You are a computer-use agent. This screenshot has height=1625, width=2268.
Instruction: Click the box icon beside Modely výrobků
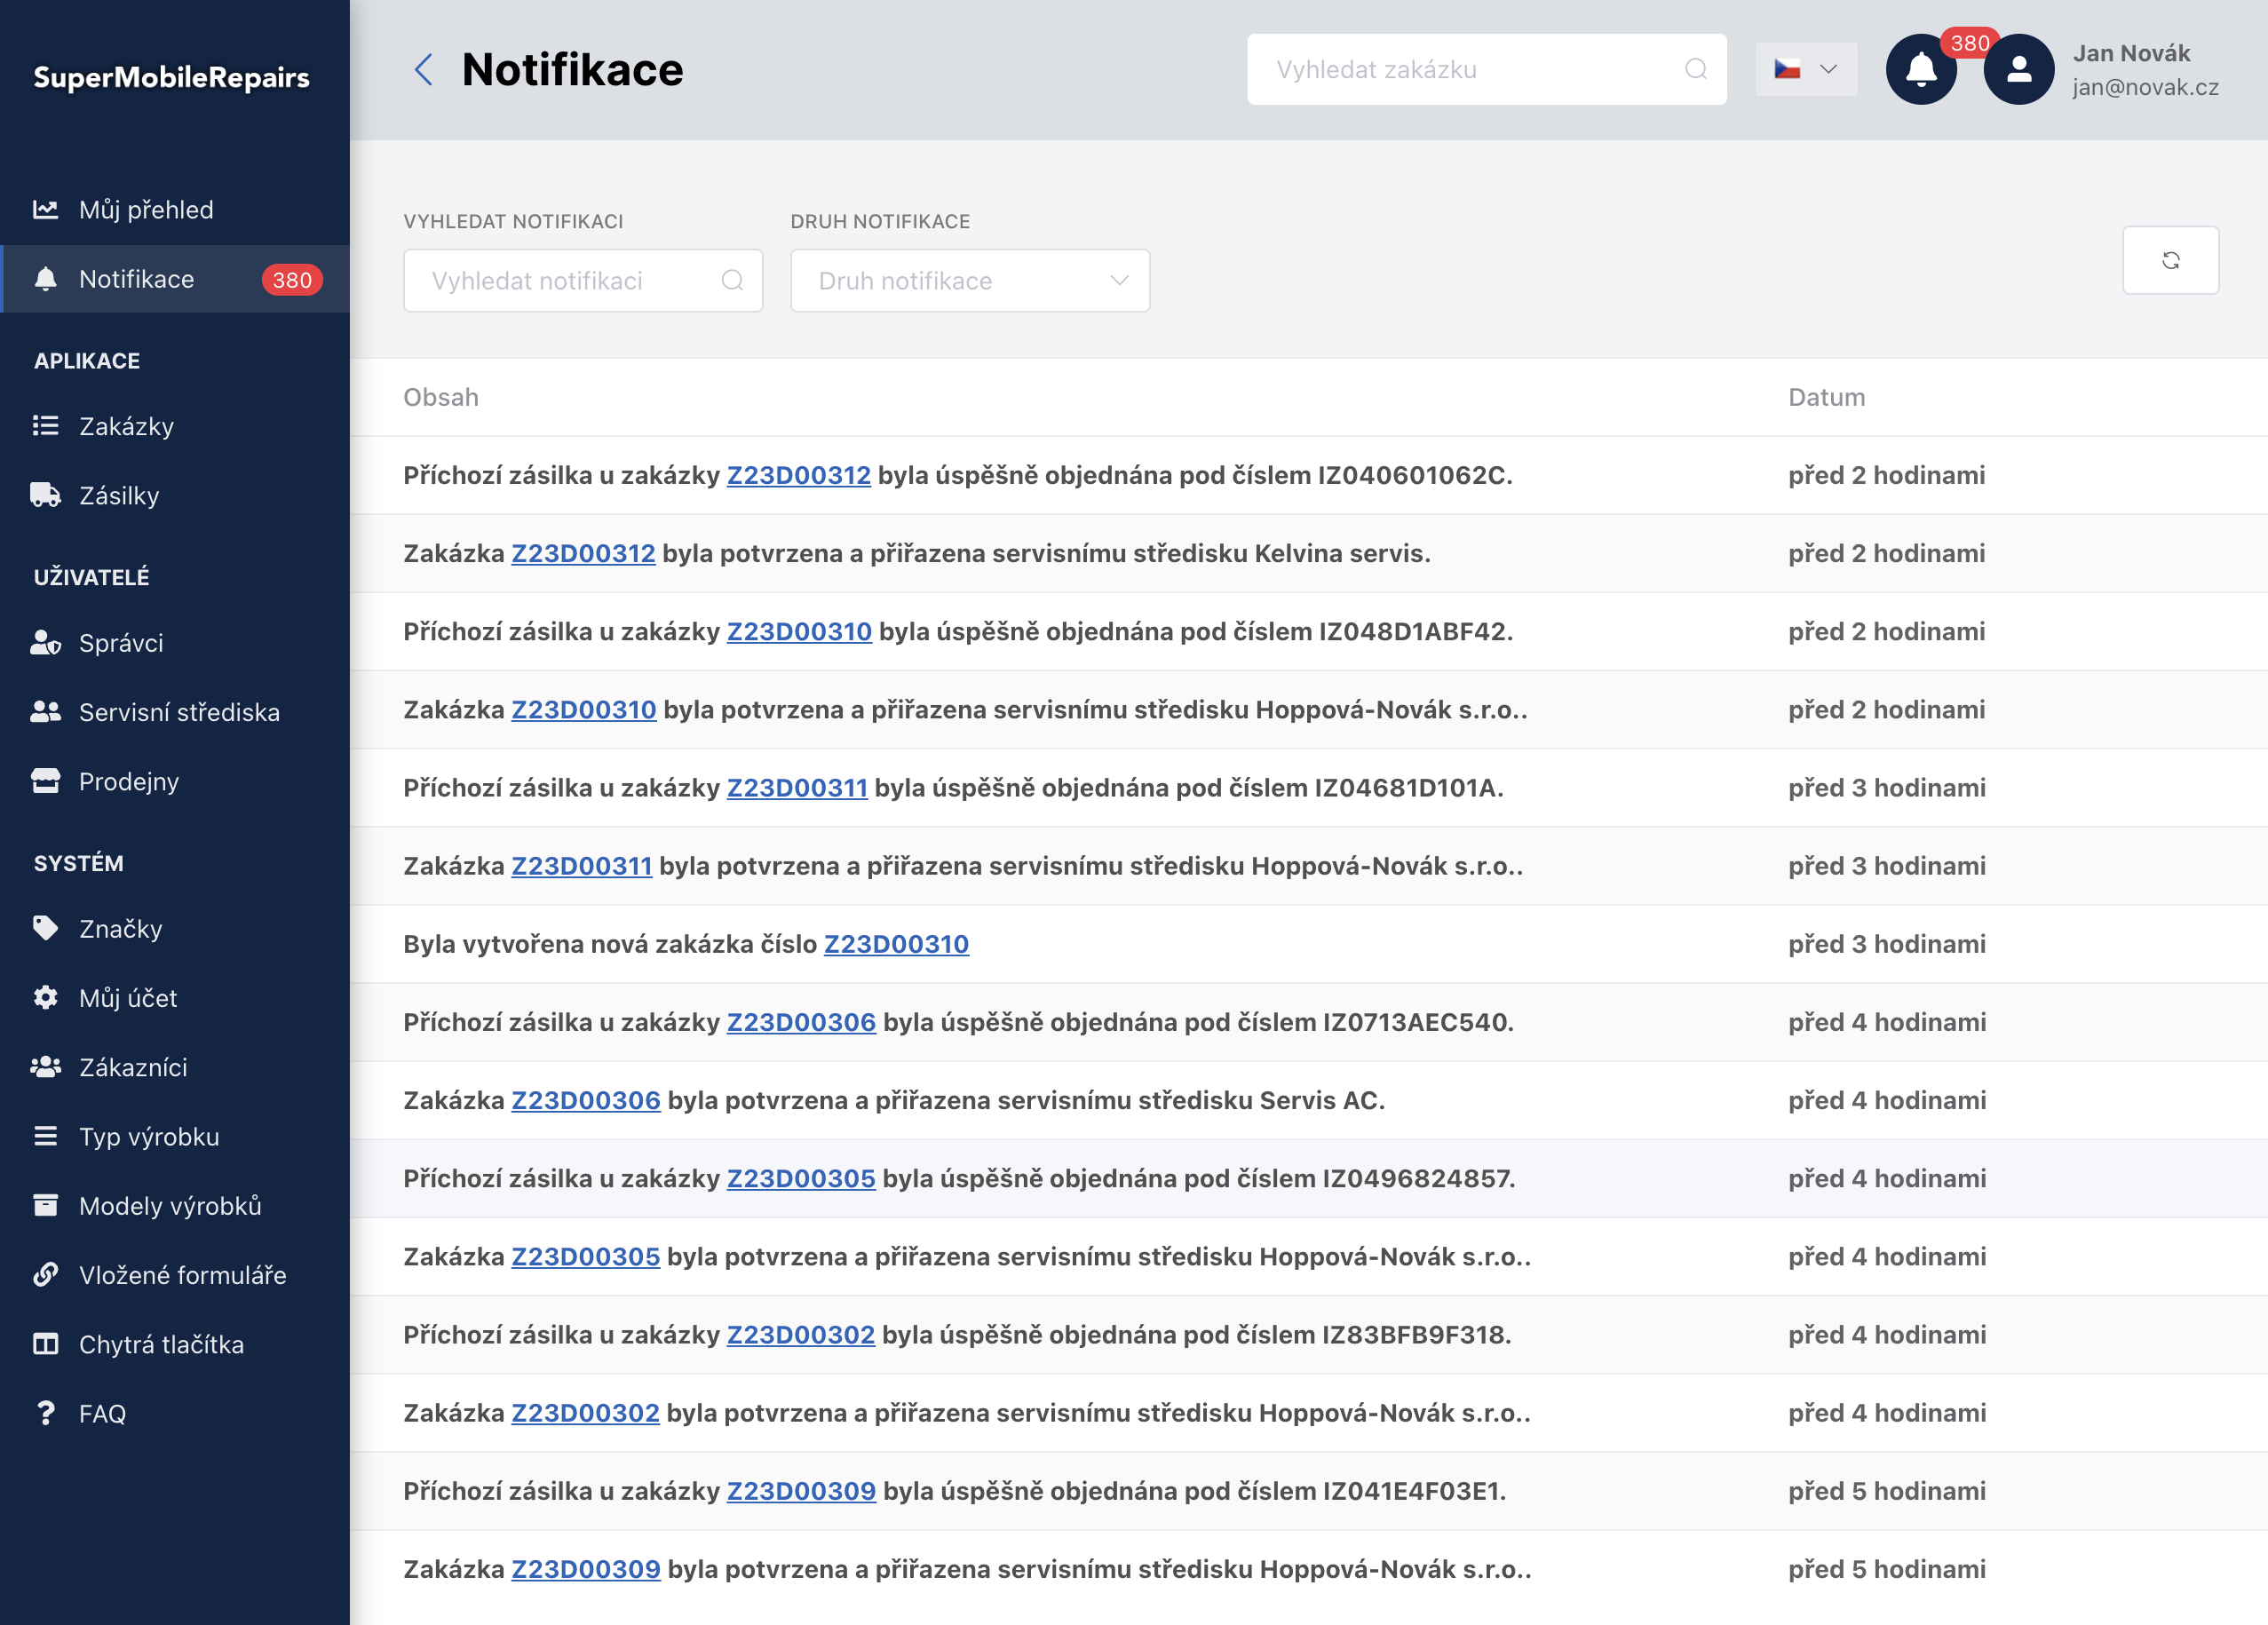45,1205
